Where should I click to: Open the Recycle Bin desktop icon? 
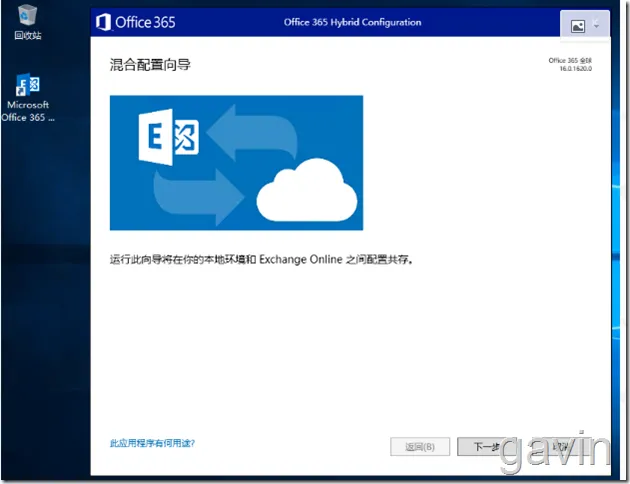pyautogui.click(x=27, y=22)
